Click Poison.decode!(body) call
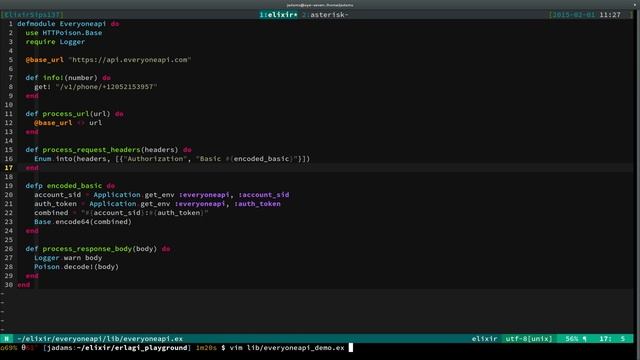 [x=76, y=267]
